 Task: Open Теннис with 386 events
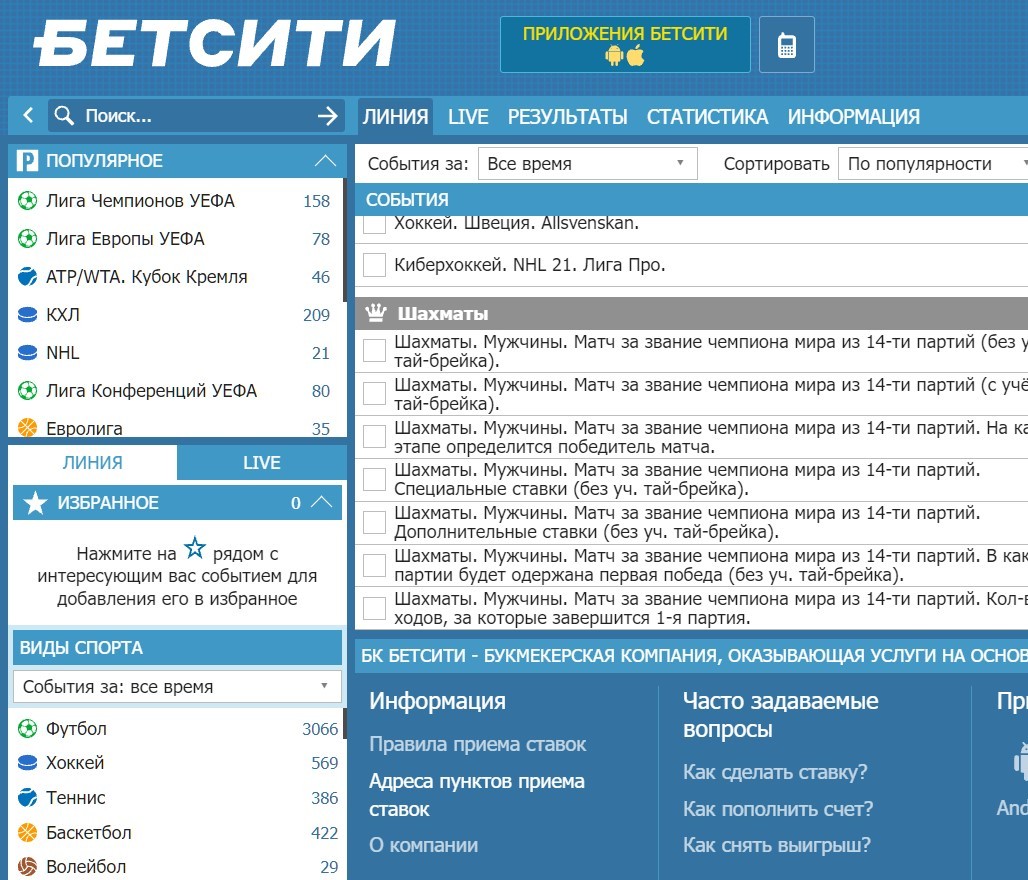click(176, 797)
